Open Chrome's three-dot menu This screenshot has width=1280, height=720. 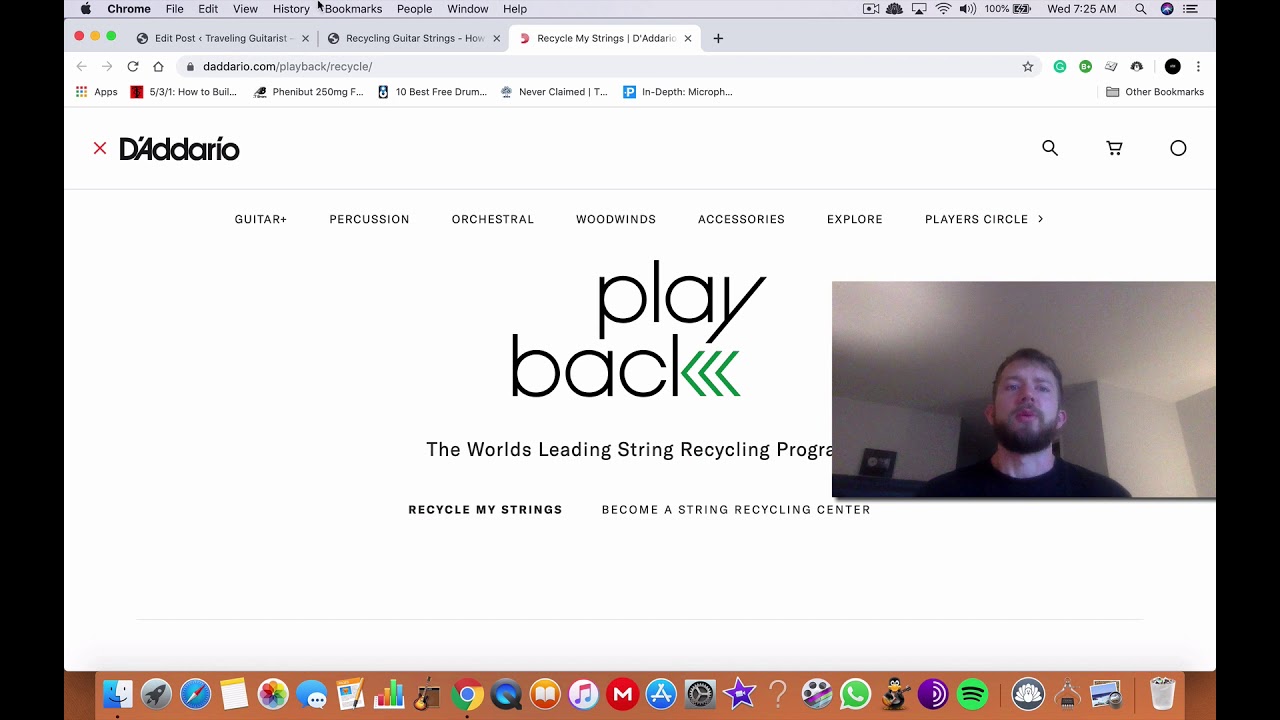click(1198, 66)
